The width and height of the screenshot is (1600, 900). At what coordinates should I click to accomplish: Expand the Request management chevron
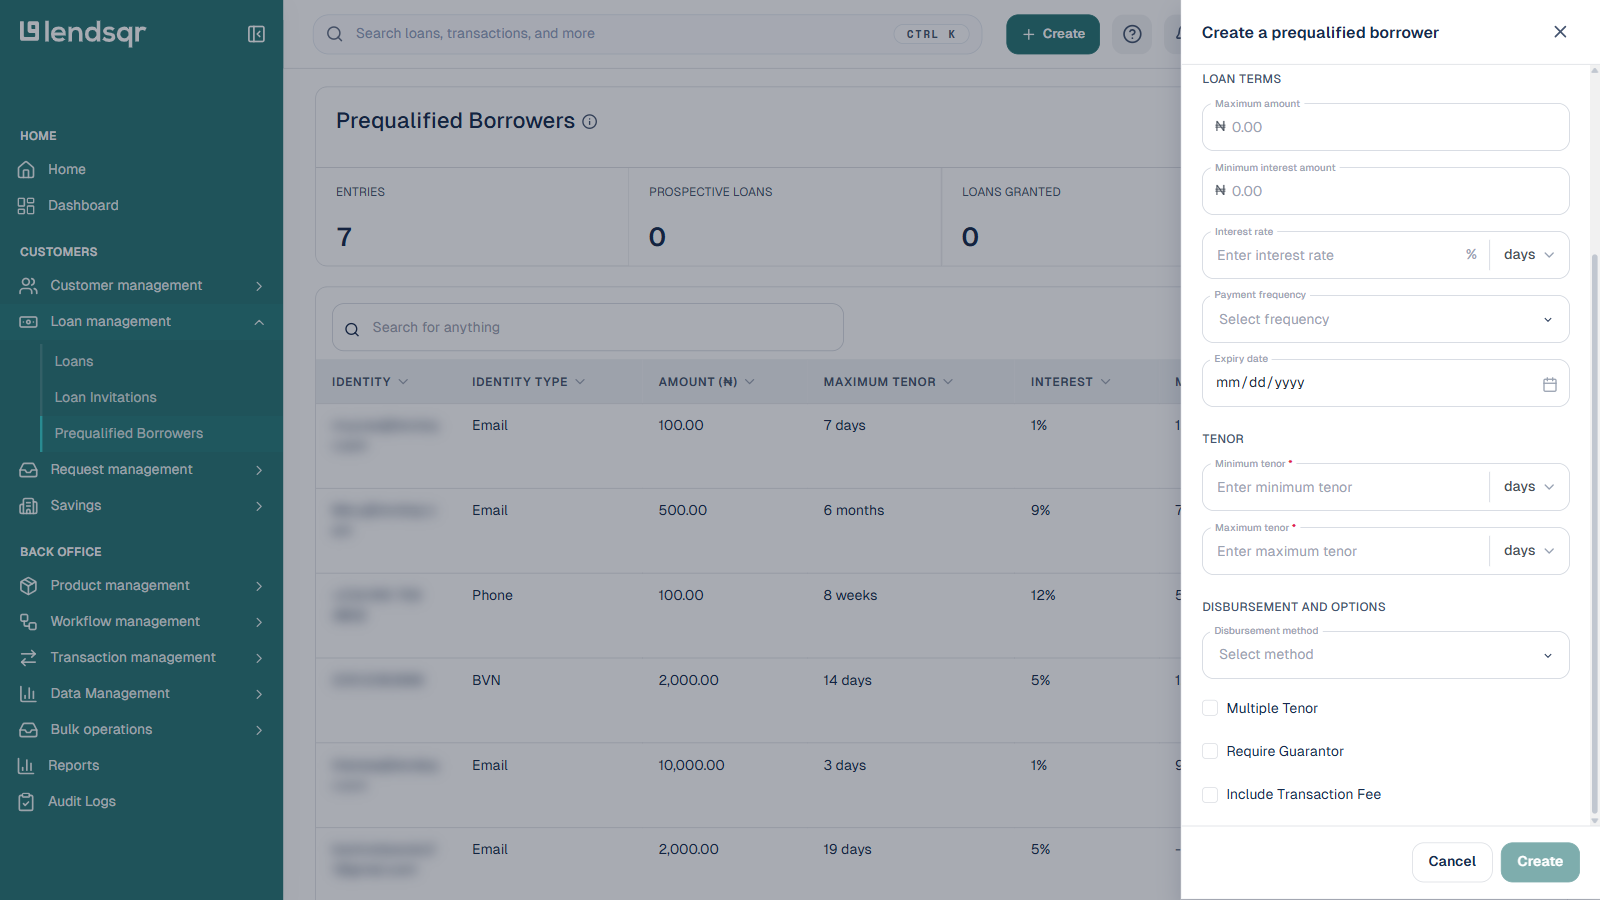[x=259, y=470]
